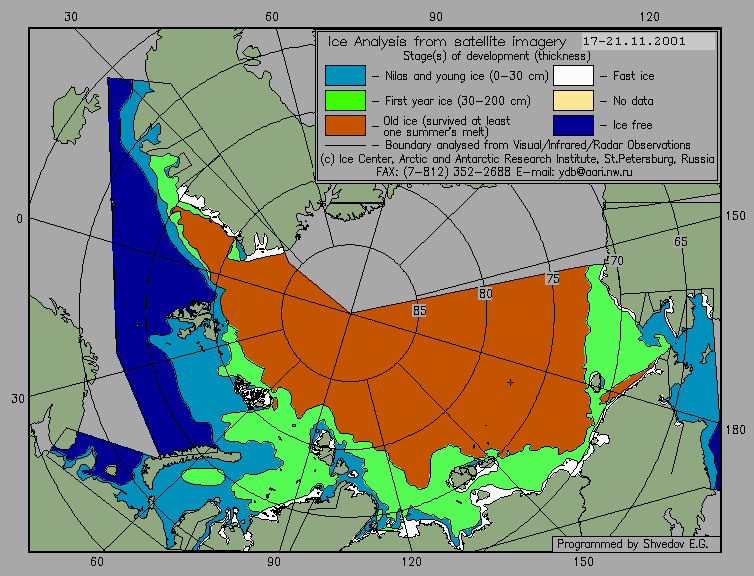Screen dimensions: 754x576
Task: Click the 0 longitude label
Action: click(x=19, y=219)
